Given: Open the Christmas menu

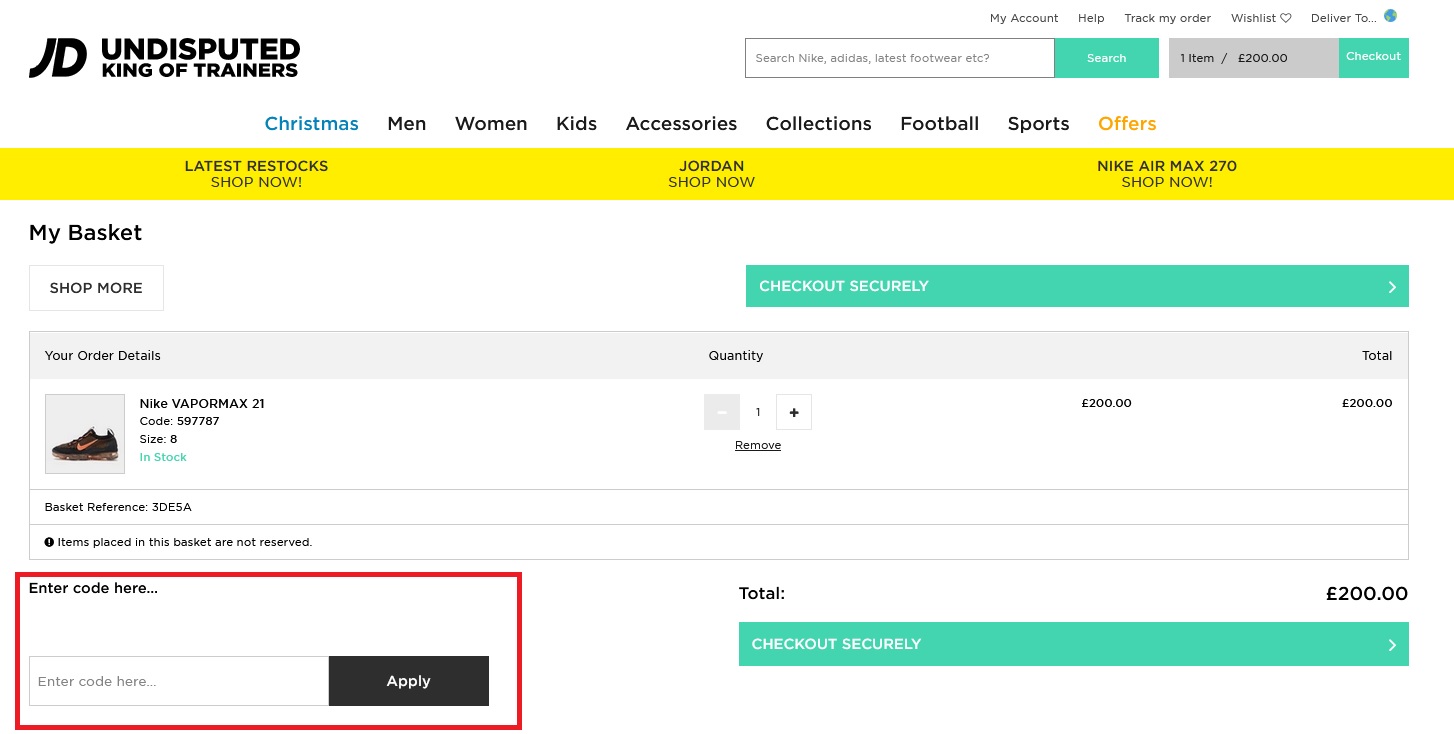Looking at the screenshot, I should coord(311,124).
